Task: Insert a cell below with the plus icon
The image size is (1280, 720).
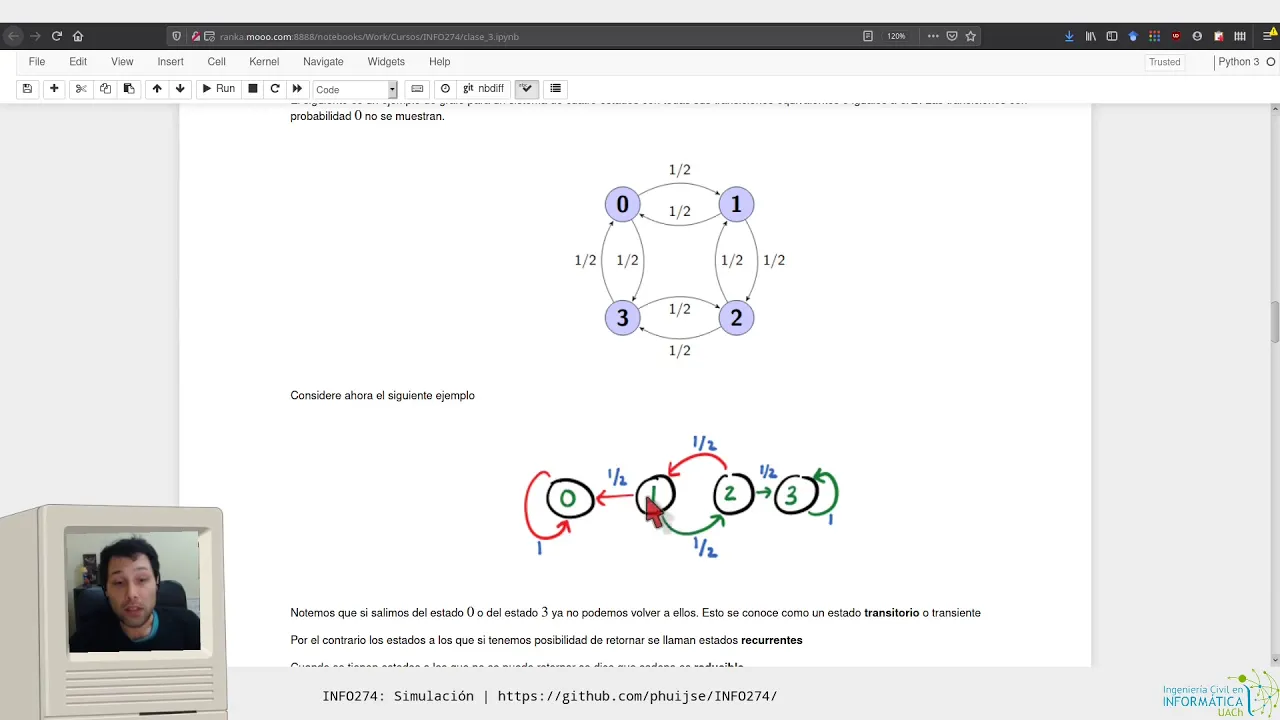Action: [x=54, y=89]
